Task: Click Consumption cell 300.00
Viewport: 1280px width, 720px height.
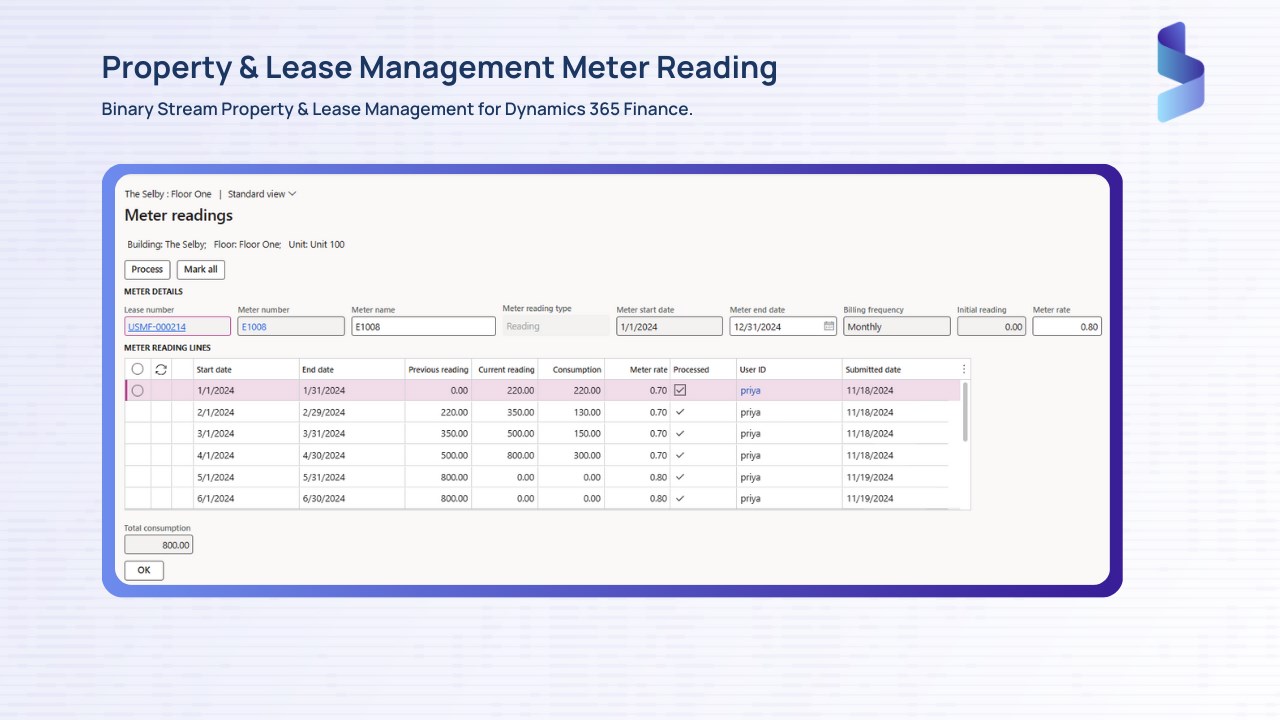Action: coord(571,455)
